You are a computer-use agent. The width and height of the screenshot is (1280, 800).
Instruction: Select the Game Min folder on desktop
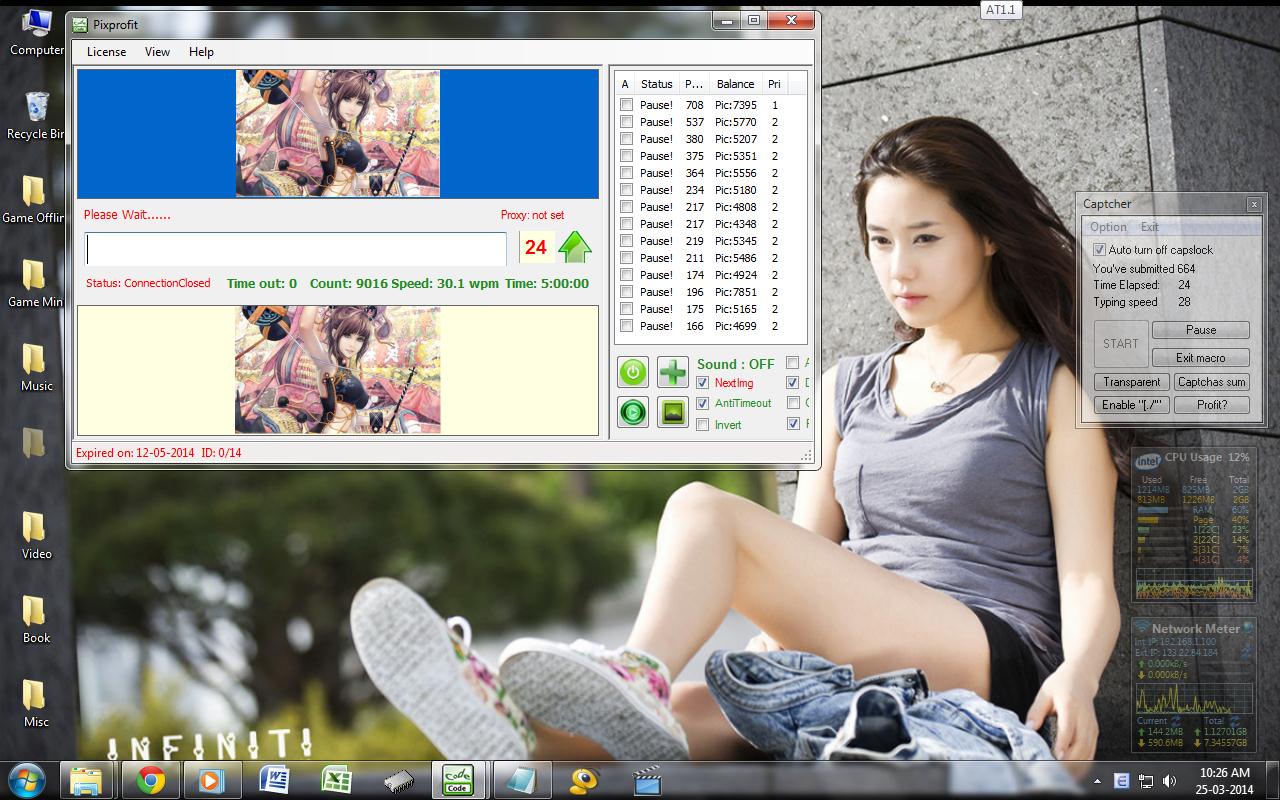tap(35, 284)
